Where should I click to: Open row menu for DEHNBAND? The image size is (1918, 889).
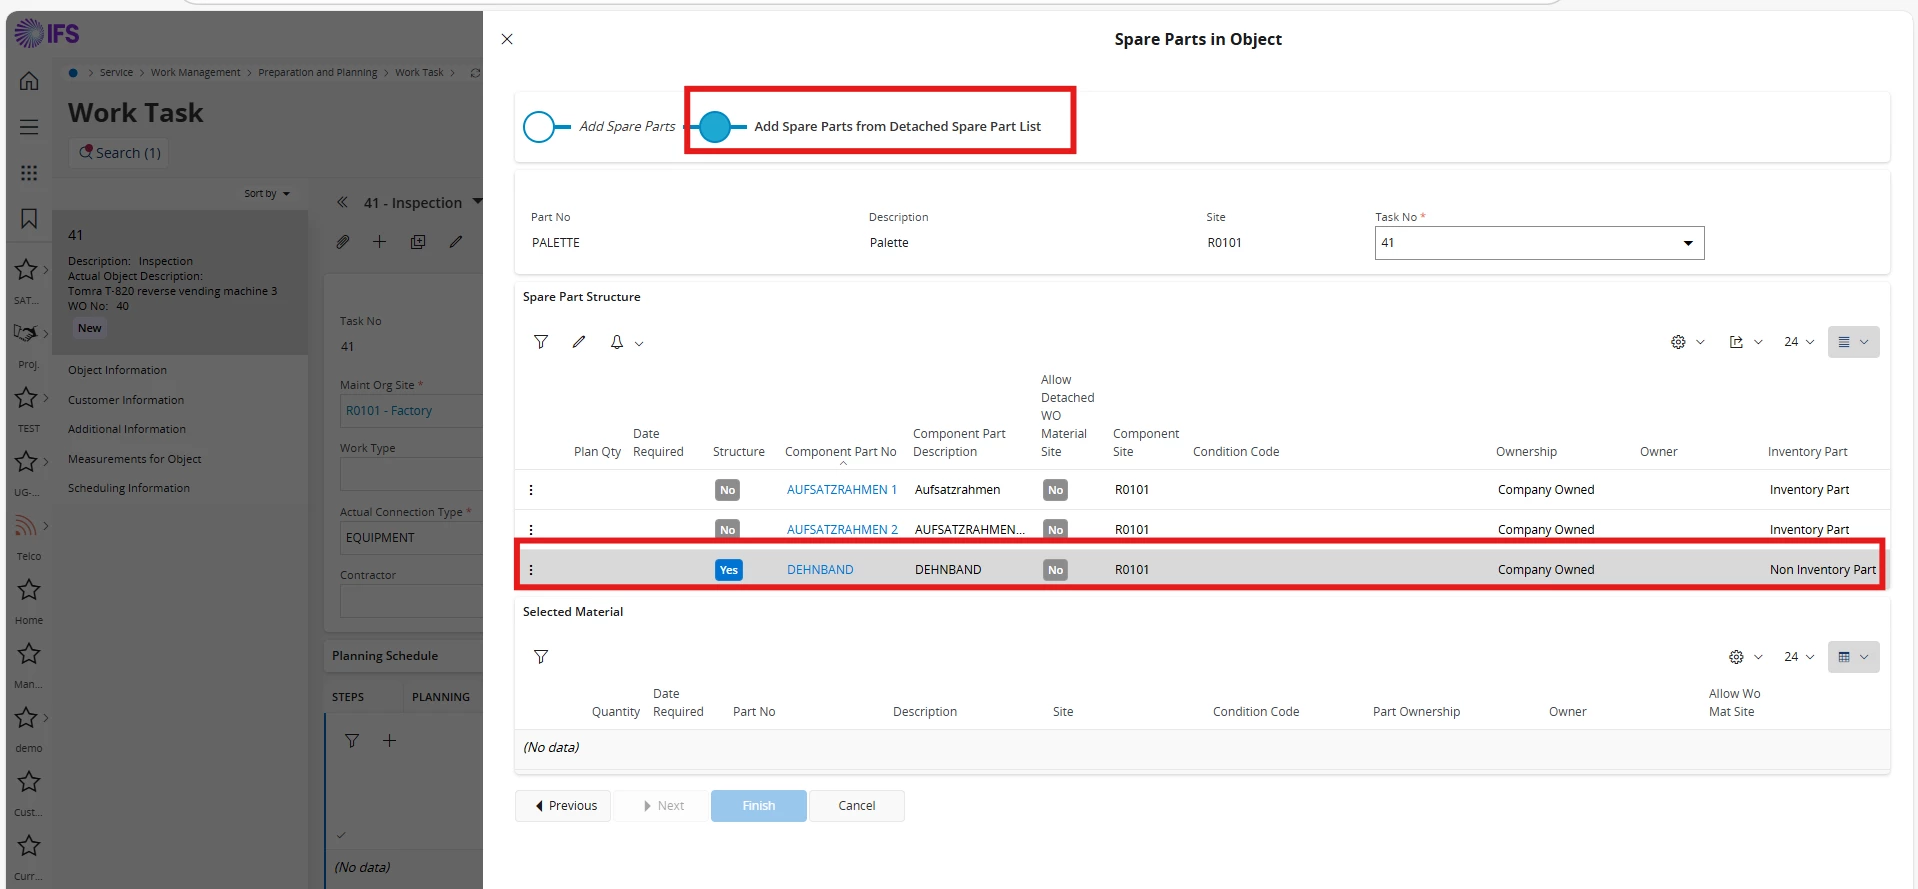coord(531,570)
